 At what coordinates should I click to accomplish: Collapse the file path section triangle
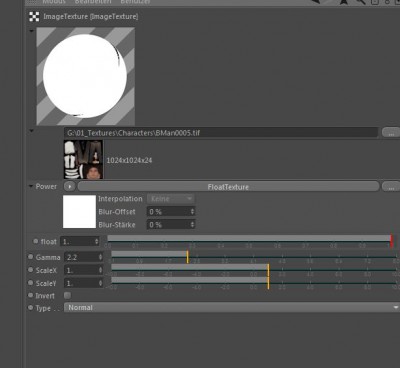coord(32,131)
